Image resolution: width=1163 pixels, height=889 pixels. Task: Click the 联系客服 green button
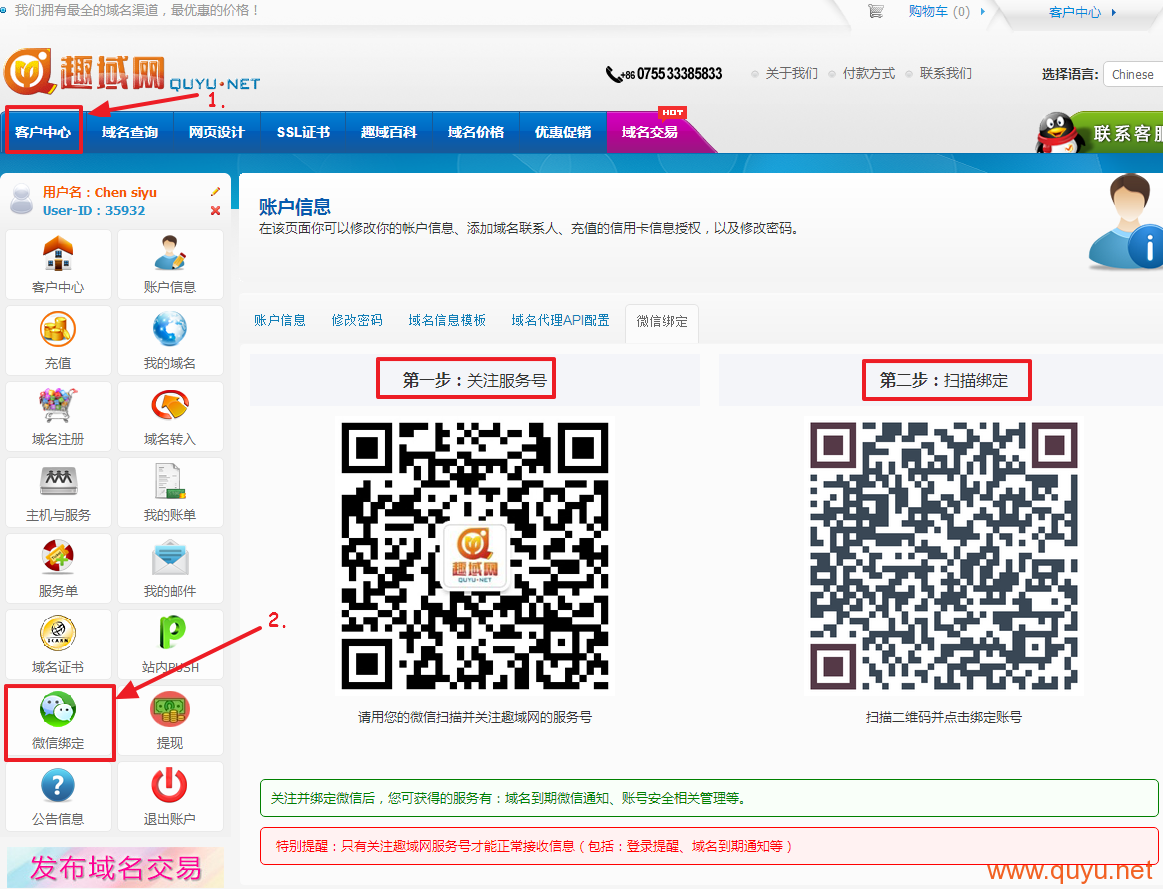1120,133
